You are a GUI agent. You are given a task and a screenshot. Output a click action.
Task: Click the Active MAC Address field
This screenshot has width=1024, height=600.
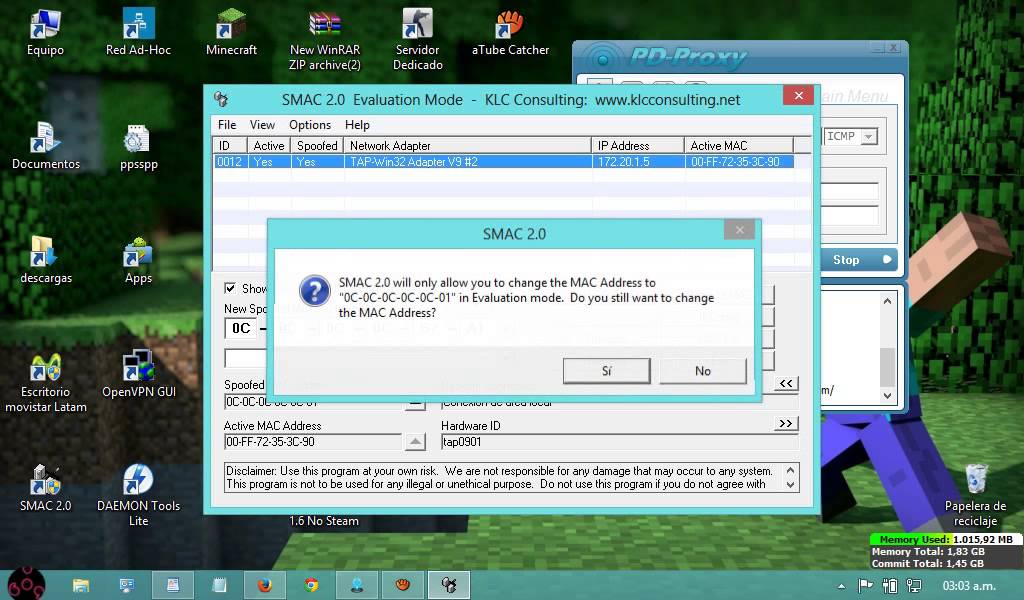pyautogui.click(x=313, y=442)
